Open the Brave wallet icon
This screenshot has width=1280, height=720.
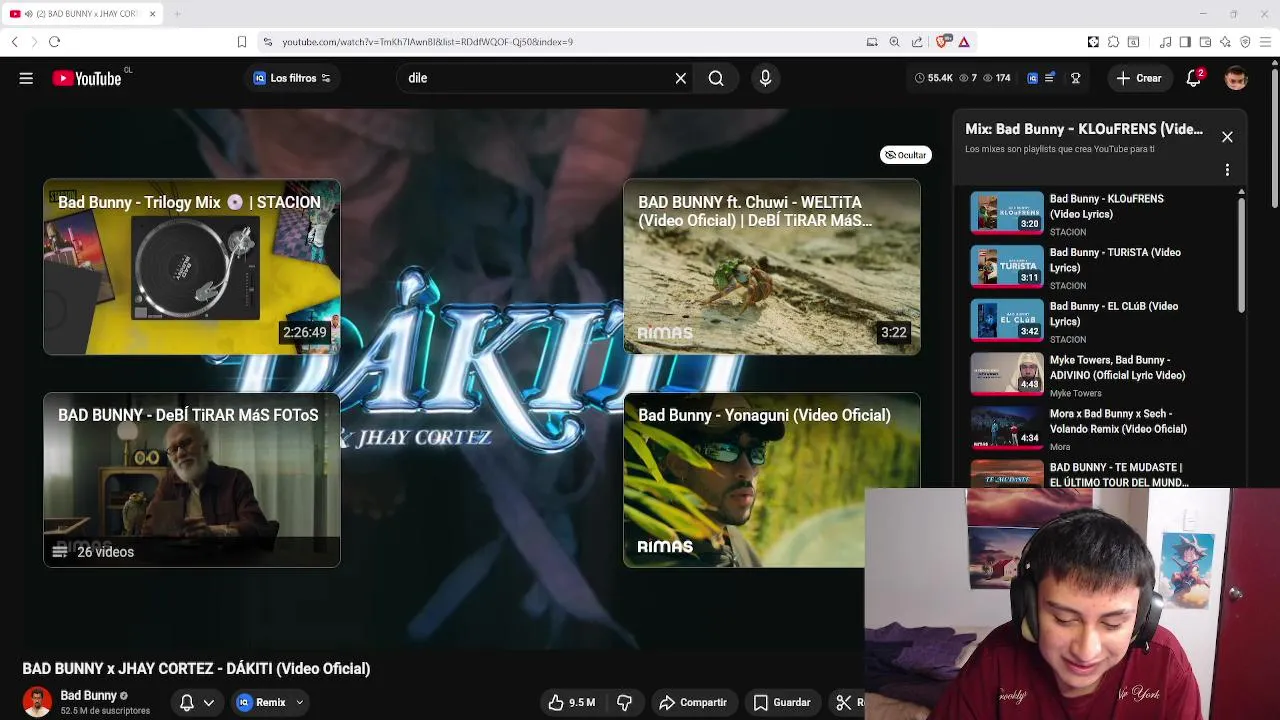(1205, 42)
